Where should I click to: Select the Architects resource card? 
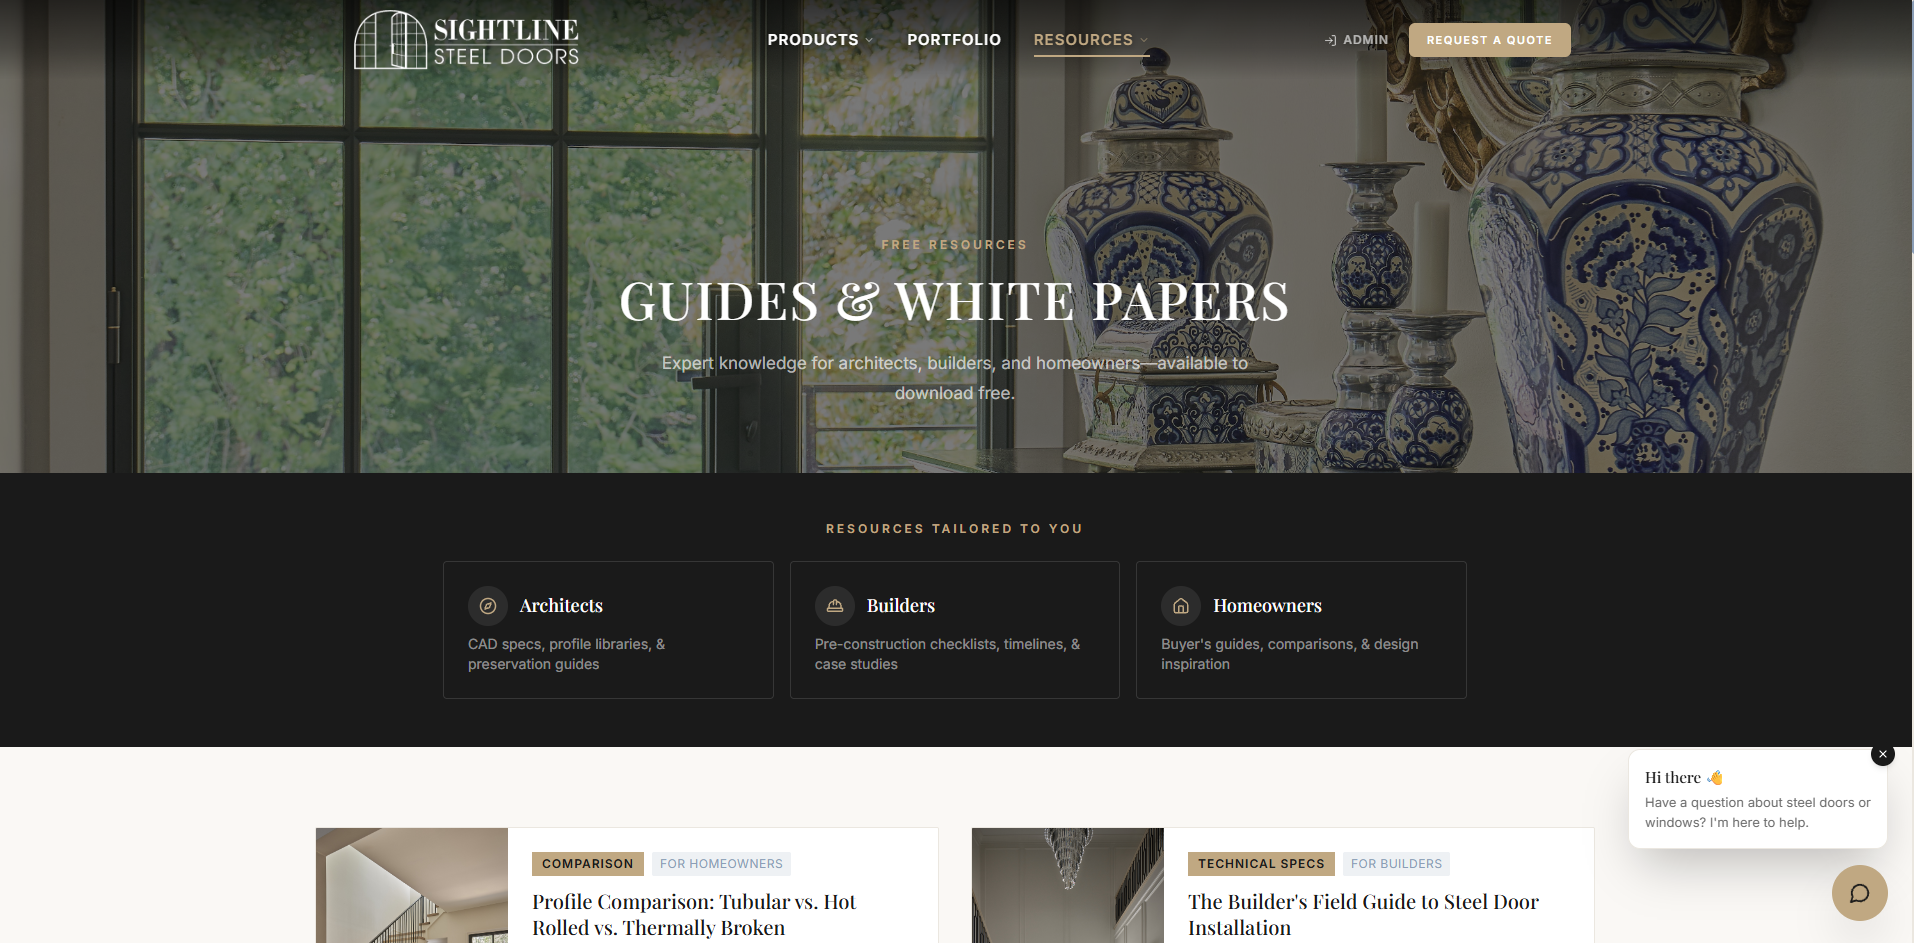click(608, 630)
